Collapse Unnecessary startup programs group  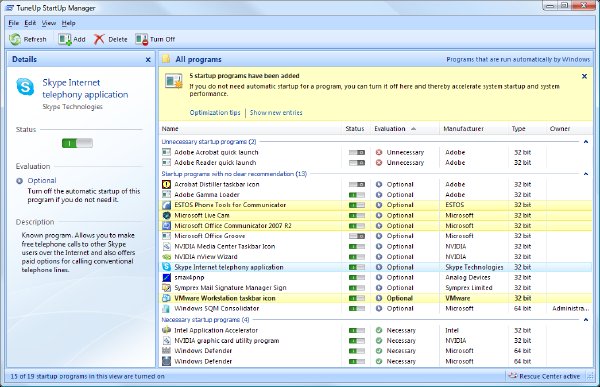click(x=585, y=142)
